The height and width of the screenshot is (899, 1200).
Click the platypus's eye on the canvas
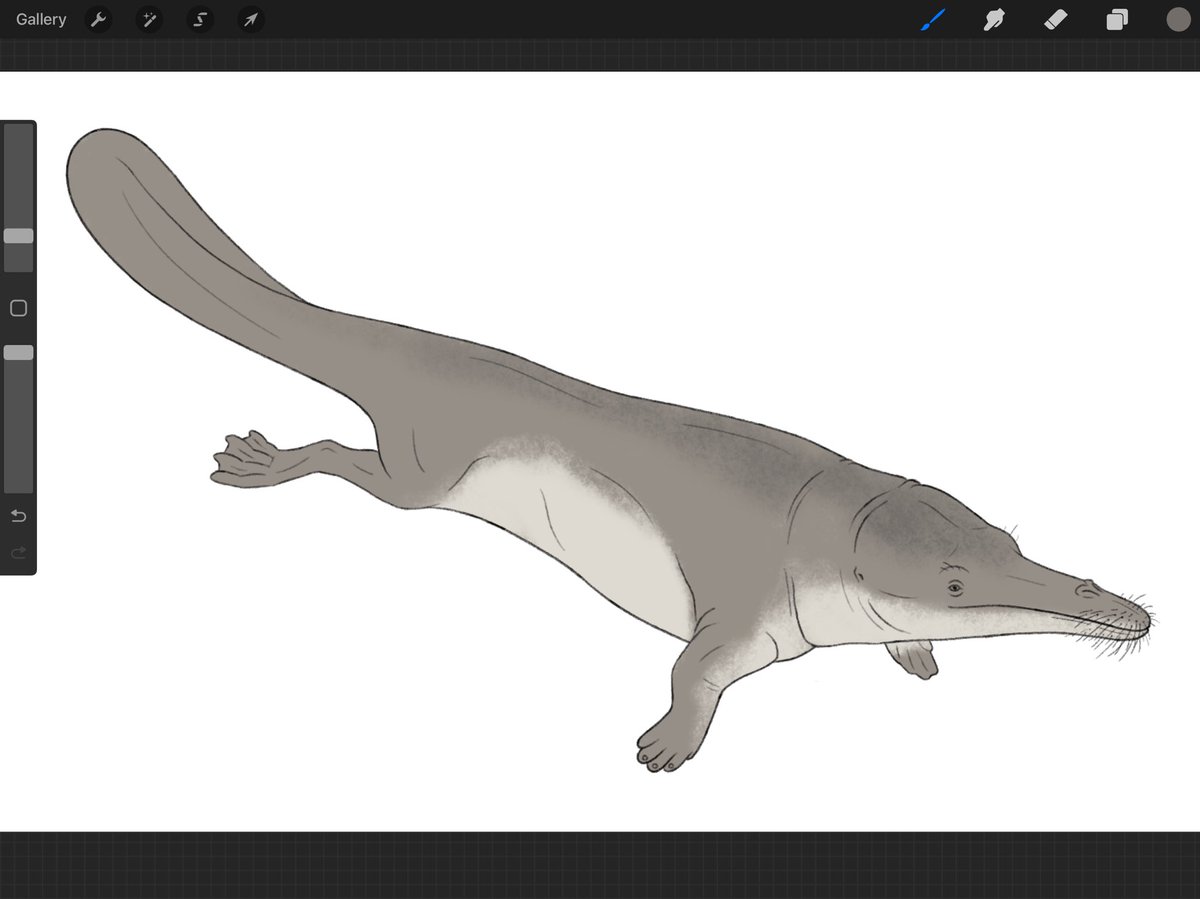955,588
